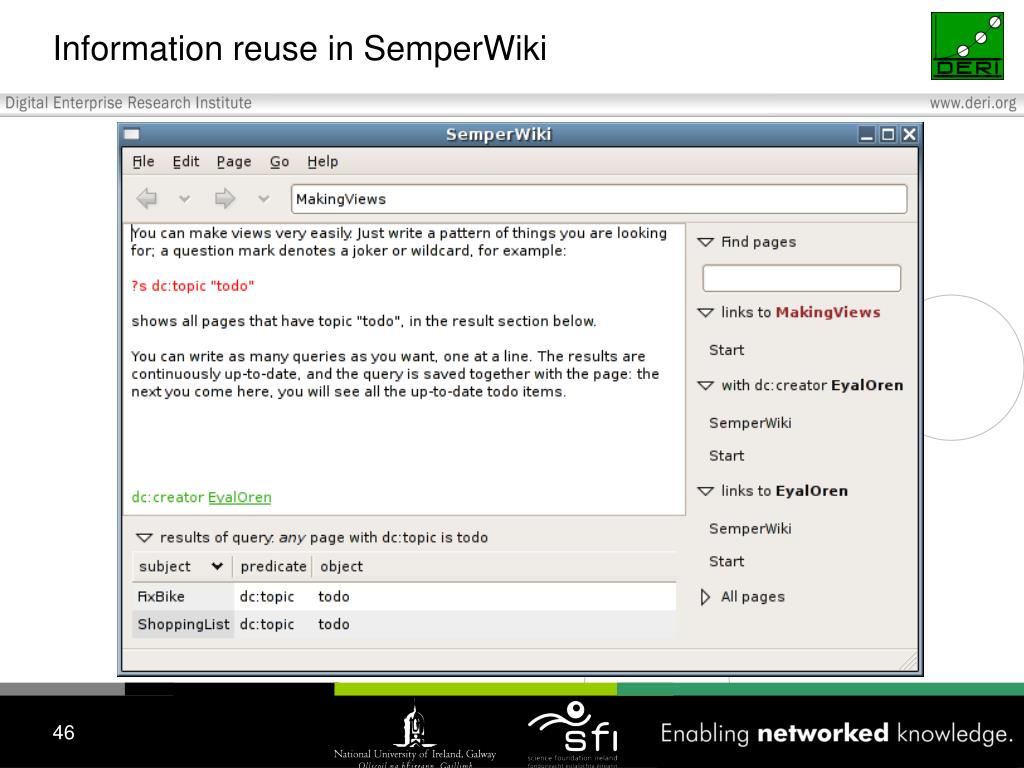
Task: Click the predicate column header
Action: 273,567
